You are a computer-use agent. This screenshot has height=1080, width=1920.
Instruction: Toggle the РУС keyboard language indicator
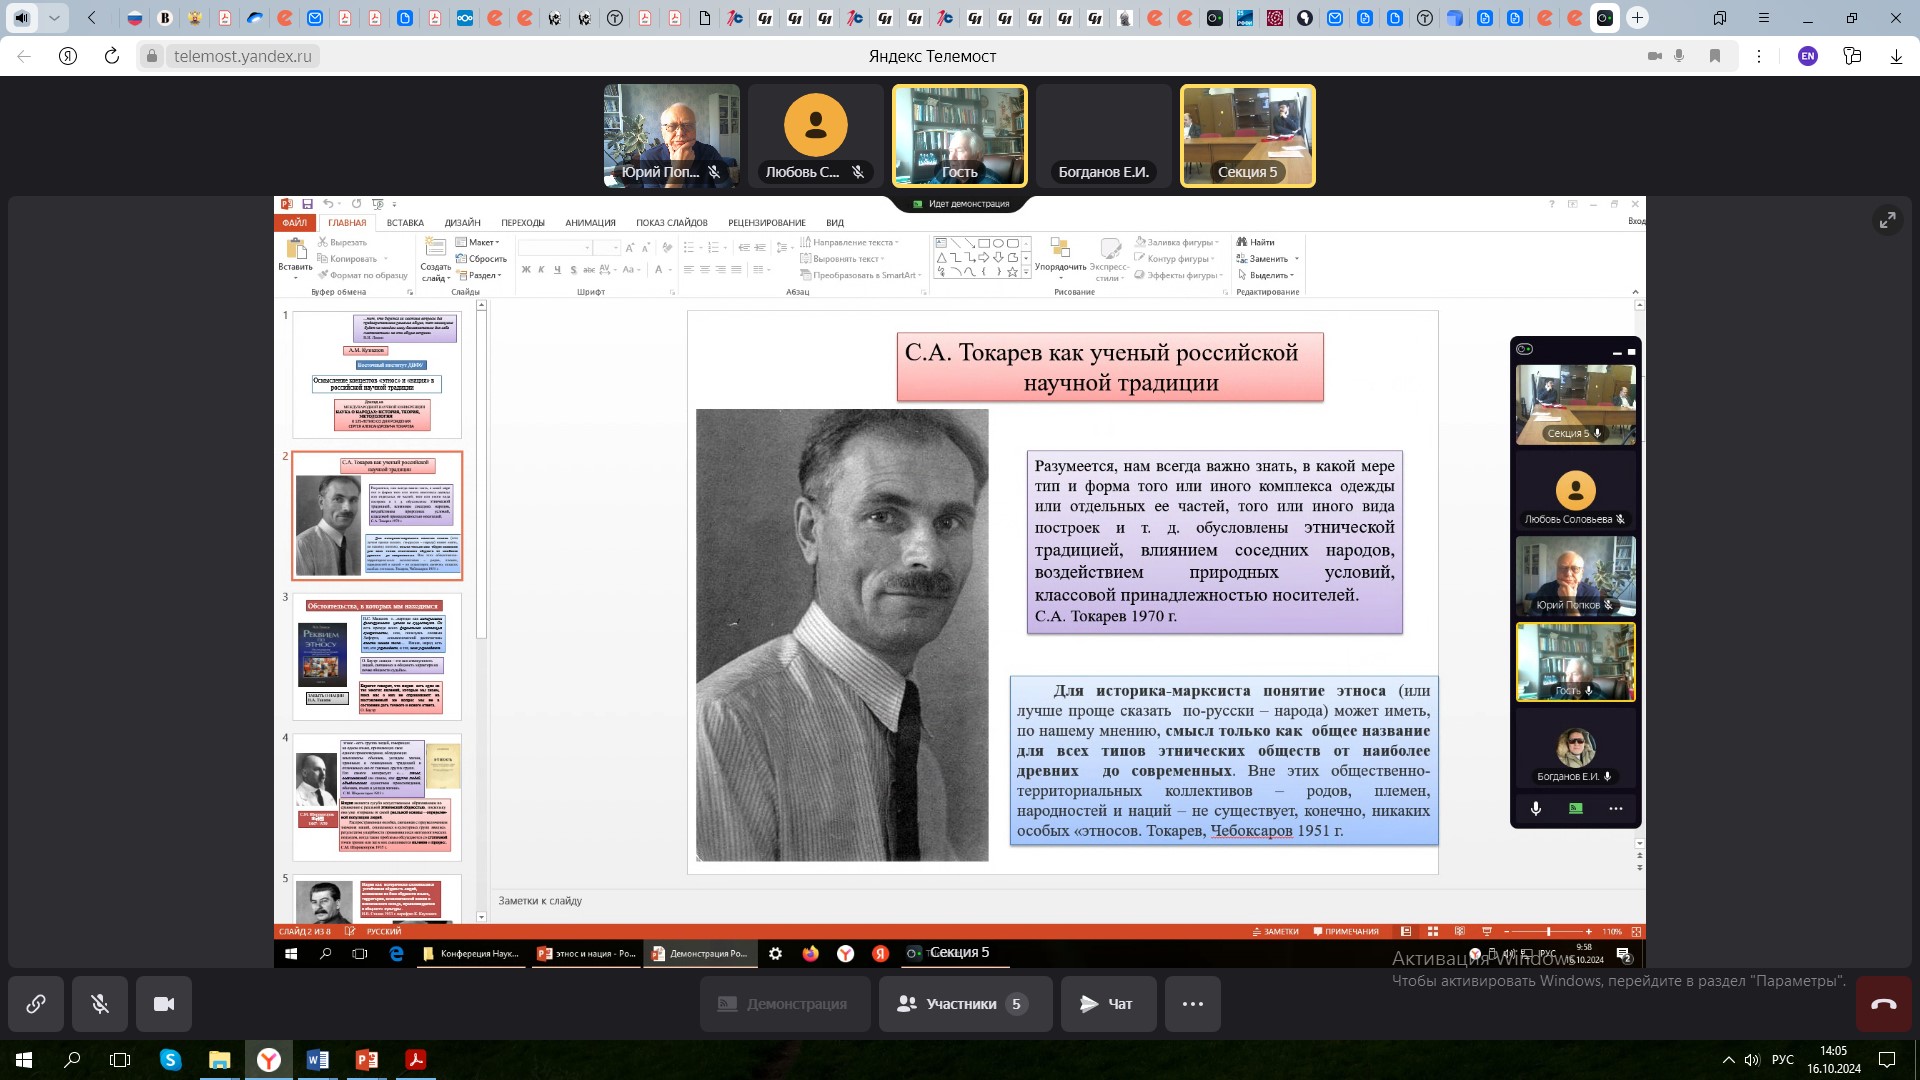point(1782,1060)
